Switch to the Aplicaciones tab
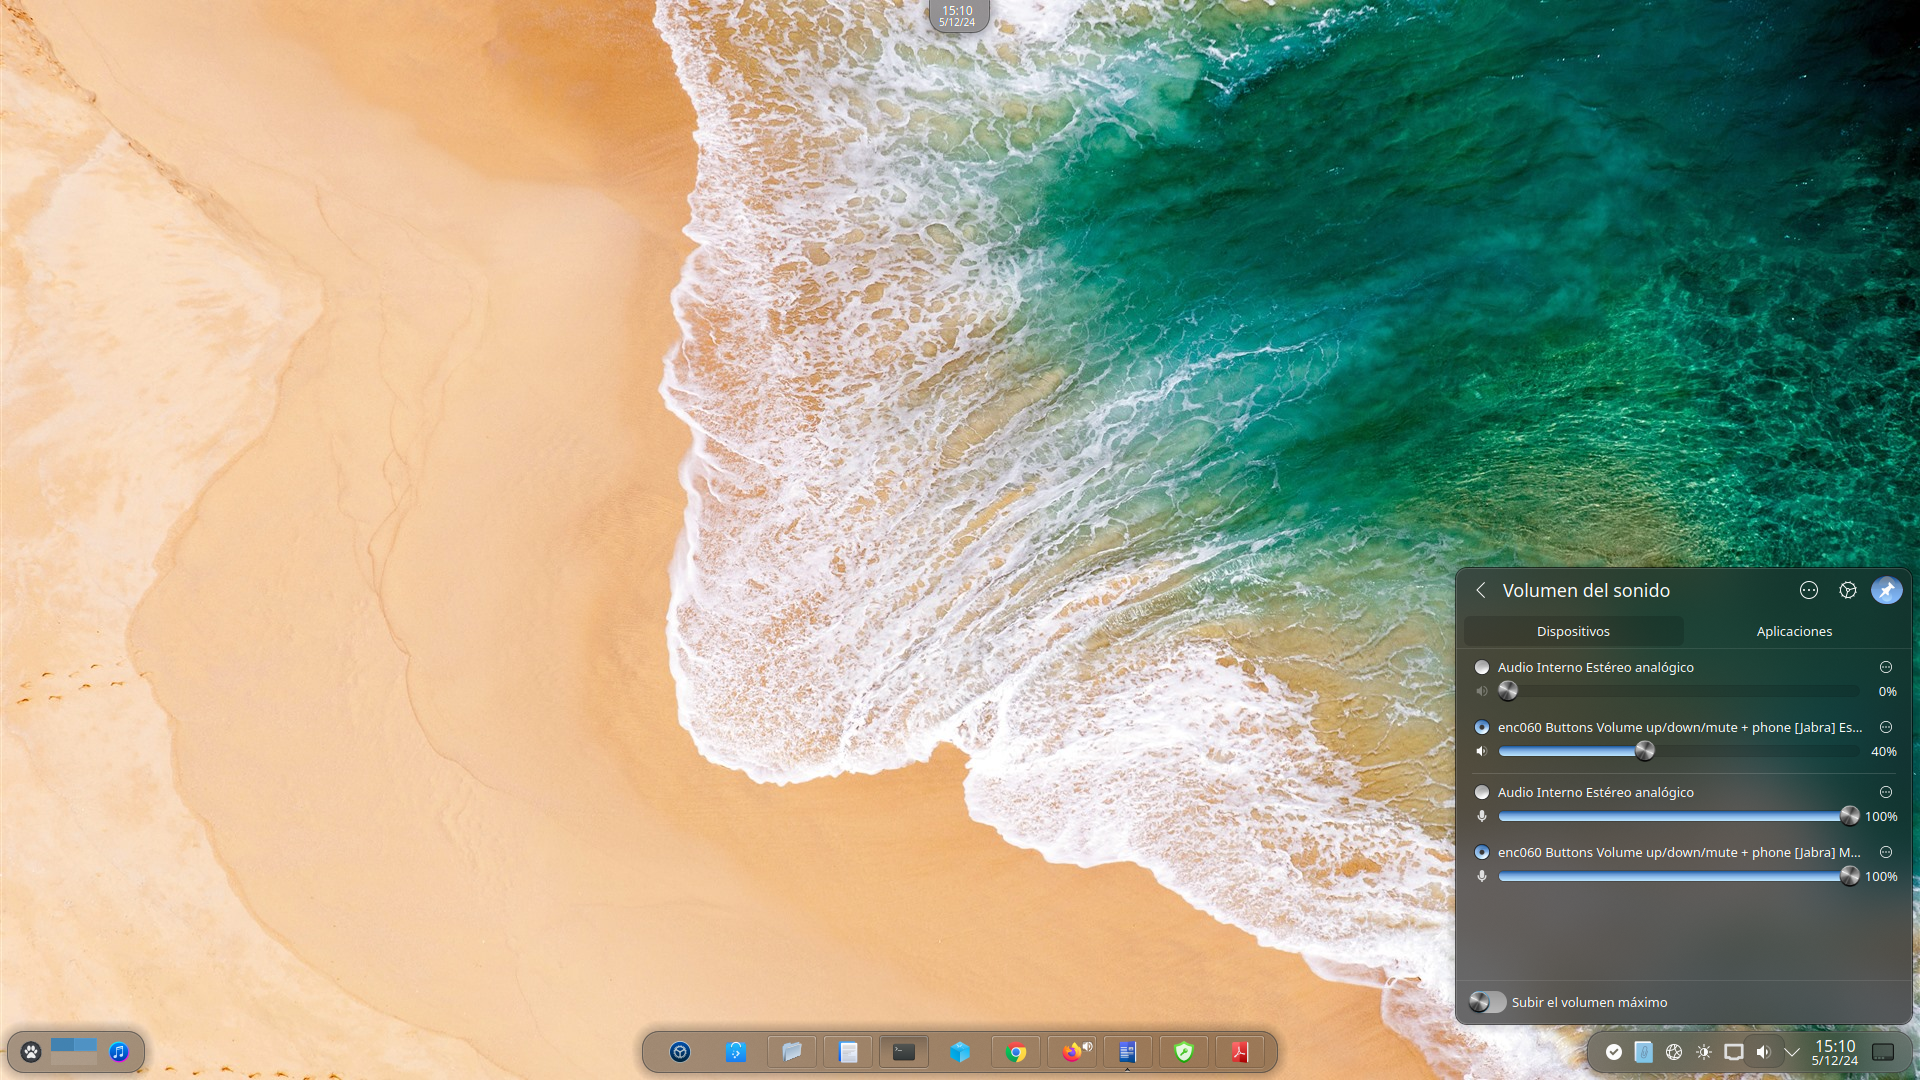1920x1080 pixels. [x=1794, y=631]
